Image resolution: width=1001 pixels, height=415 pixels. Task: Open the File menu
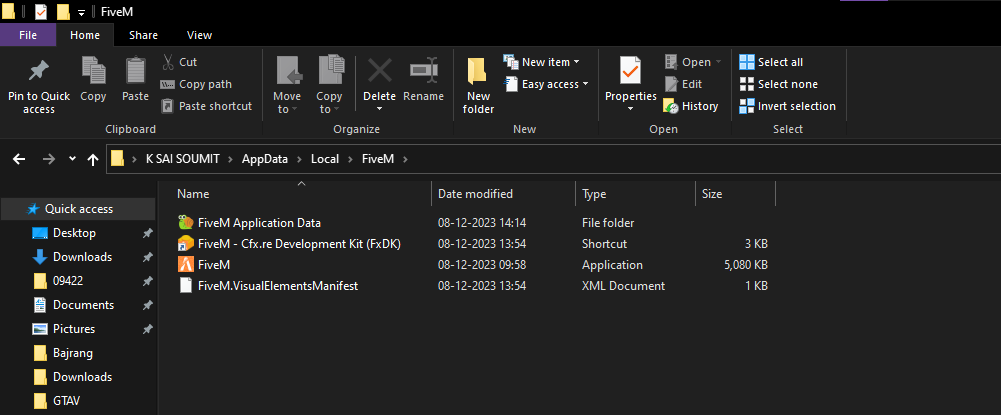point(28,35)
